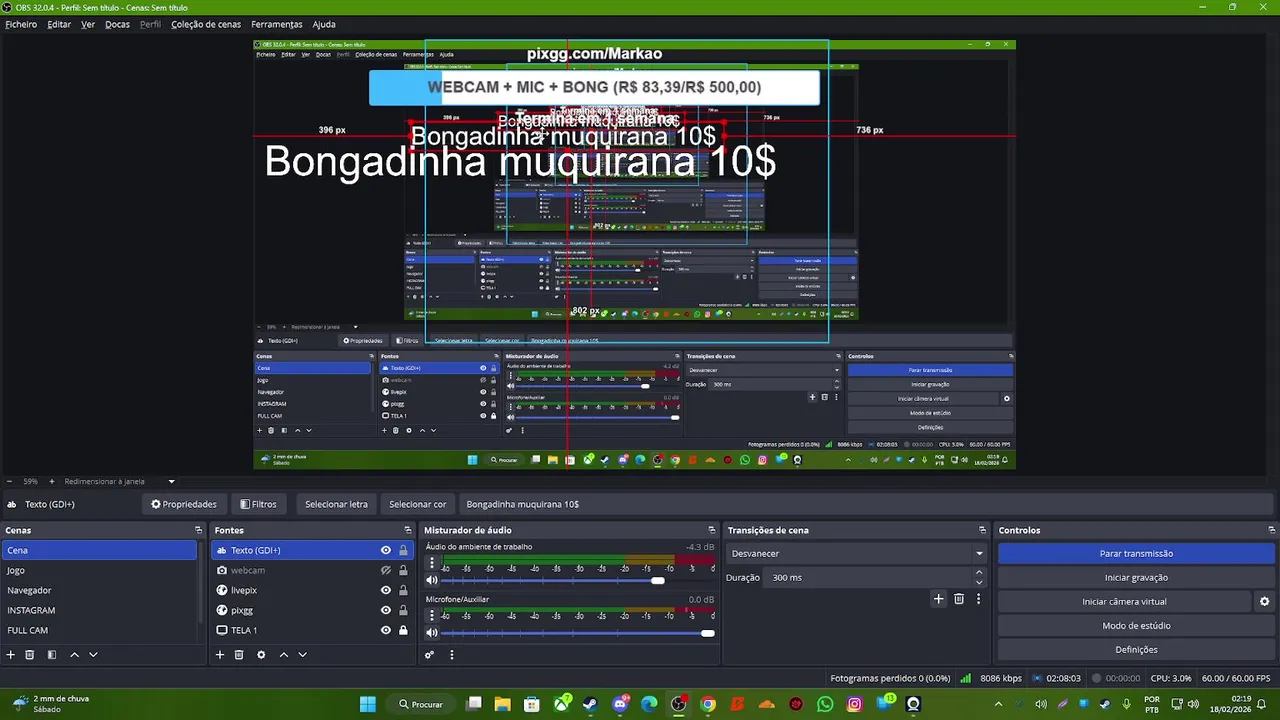Enable Modo de estúdio
Screen dimensions: 1280x720
[x=1136, y=626]
